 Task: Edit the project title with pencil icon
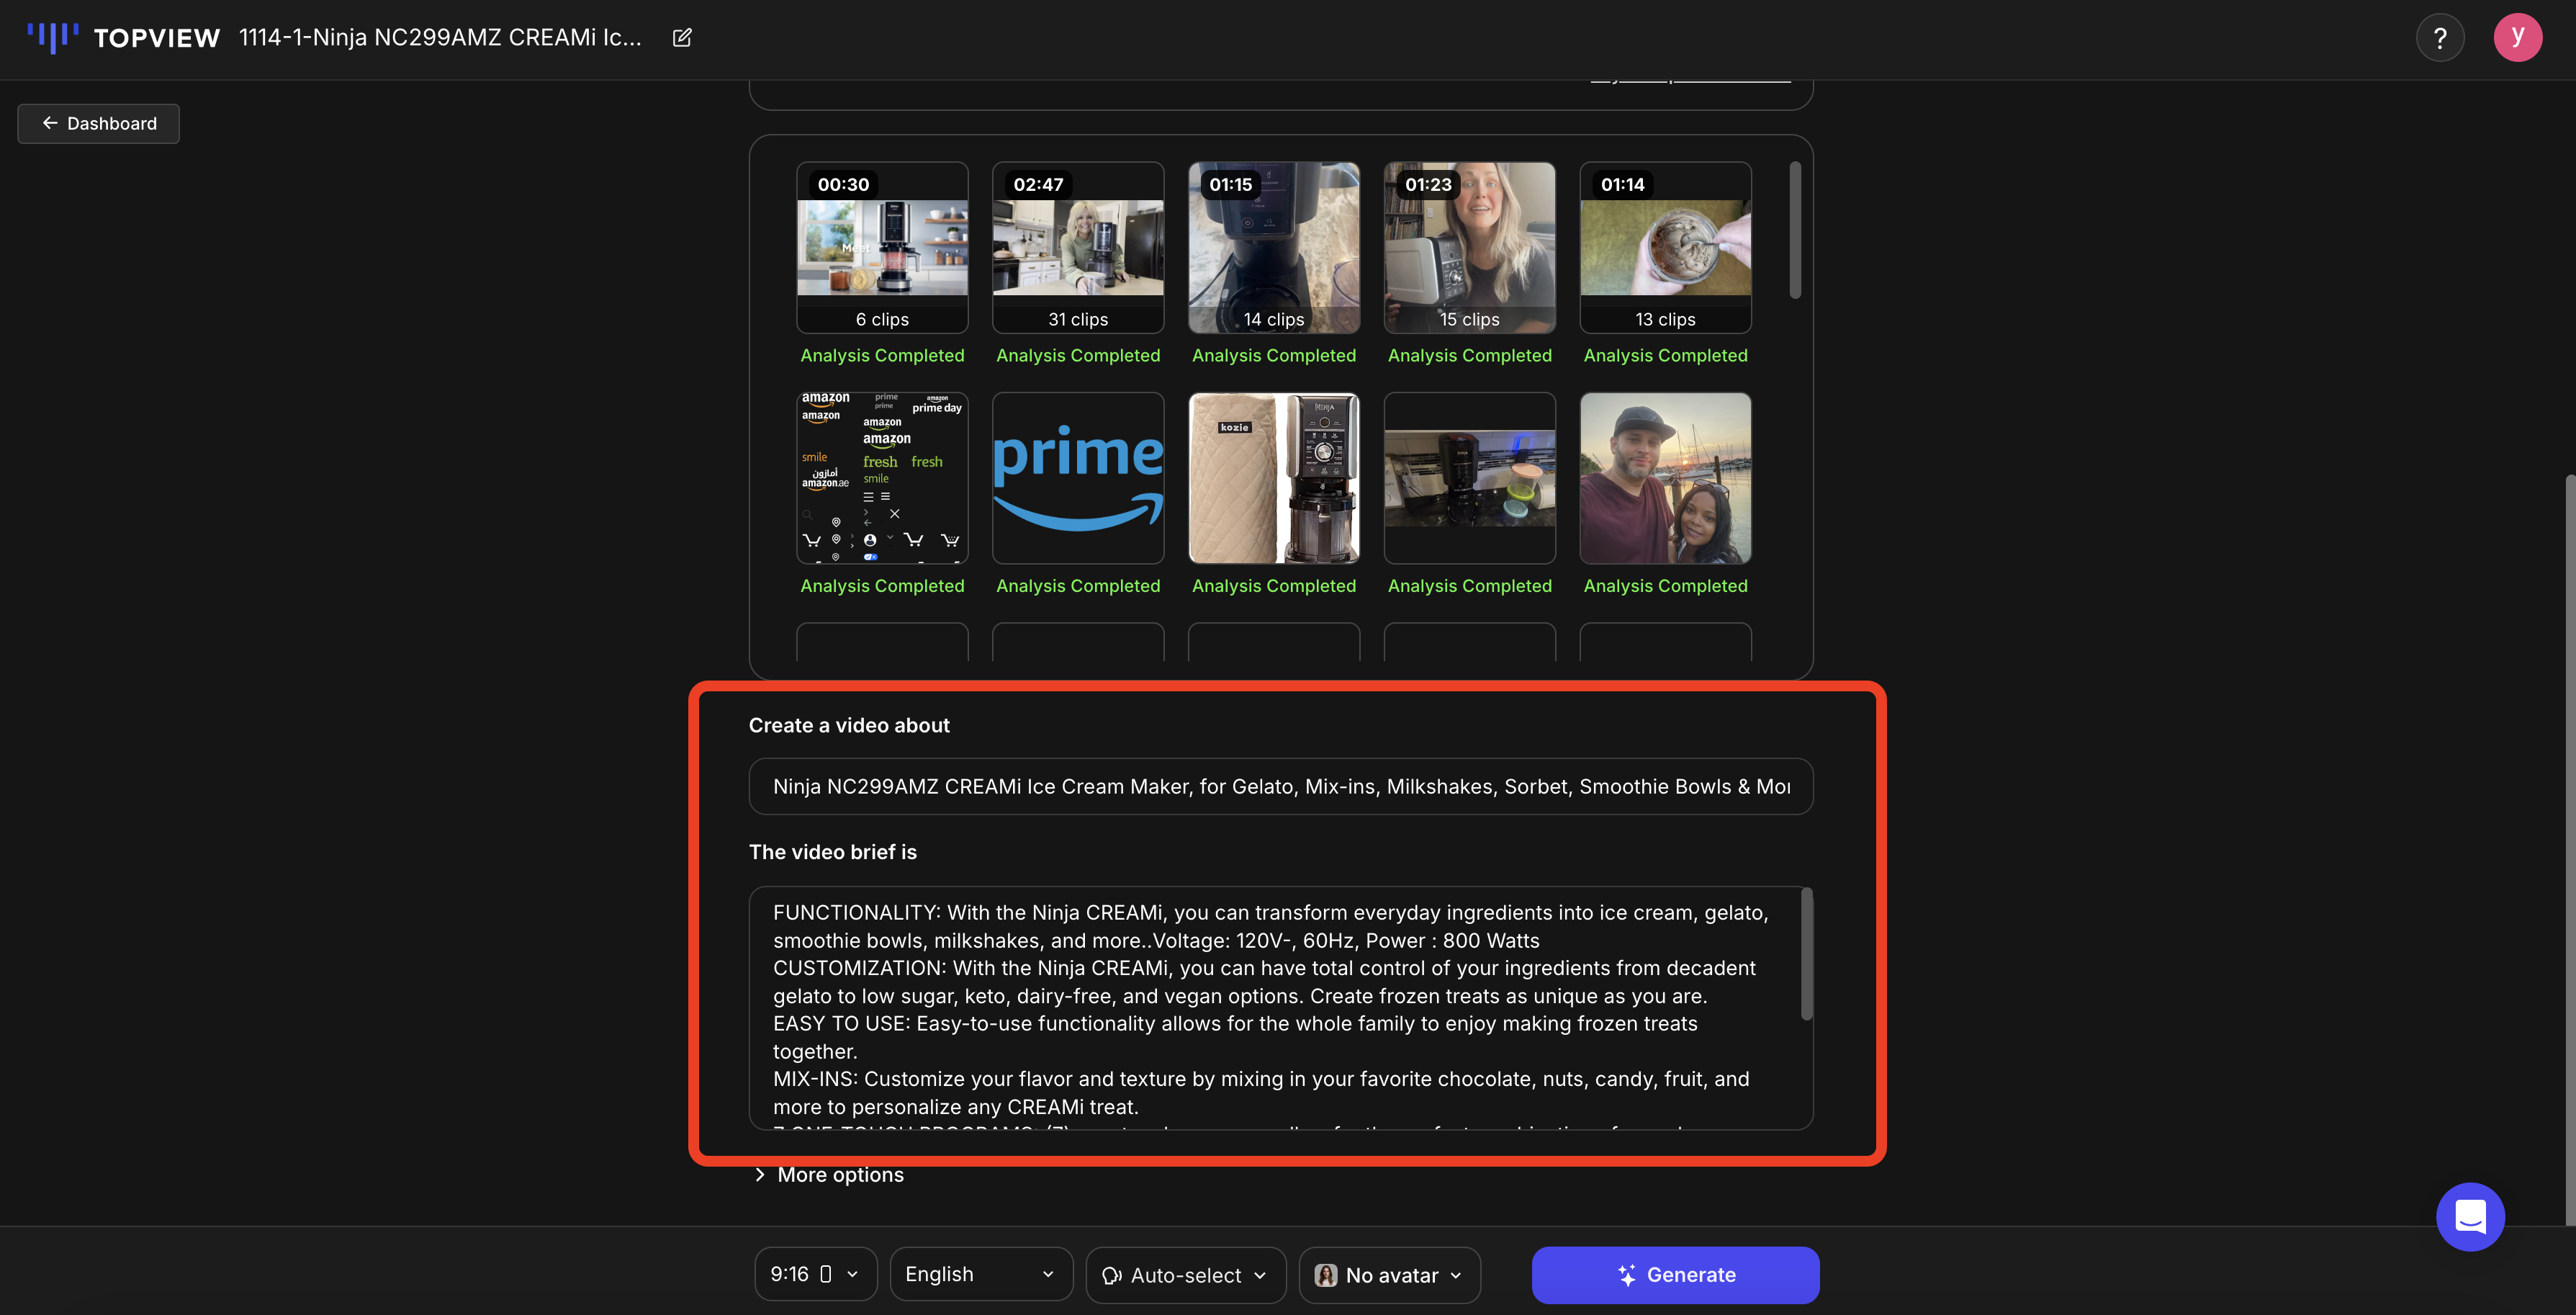pos(682,38)
